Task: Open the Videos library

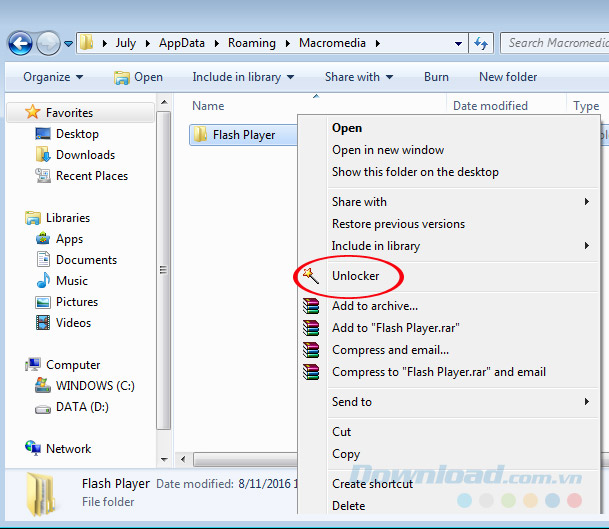Action: [x=73, y=322]
